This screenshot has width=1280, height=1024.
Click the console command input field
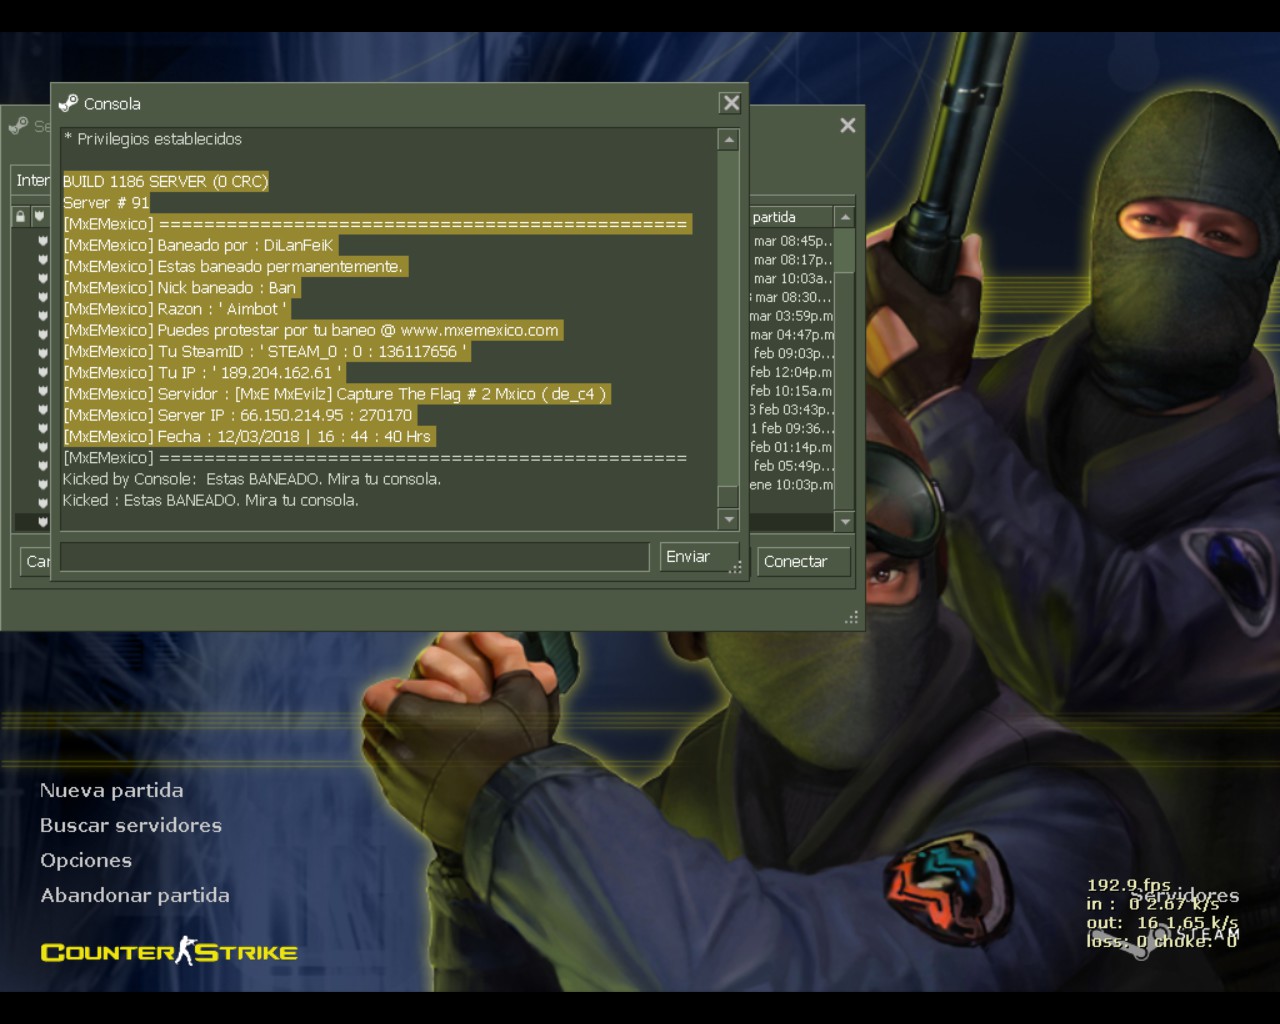(355, 557)
